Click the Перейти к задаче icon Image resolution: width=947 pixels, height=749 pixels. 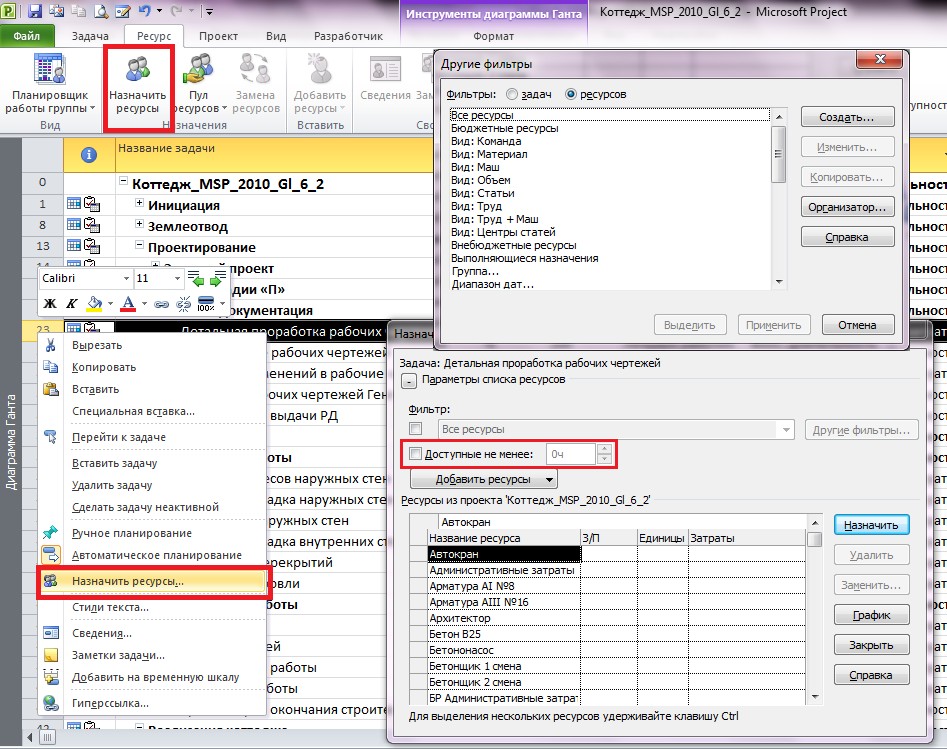pos(51,436)
